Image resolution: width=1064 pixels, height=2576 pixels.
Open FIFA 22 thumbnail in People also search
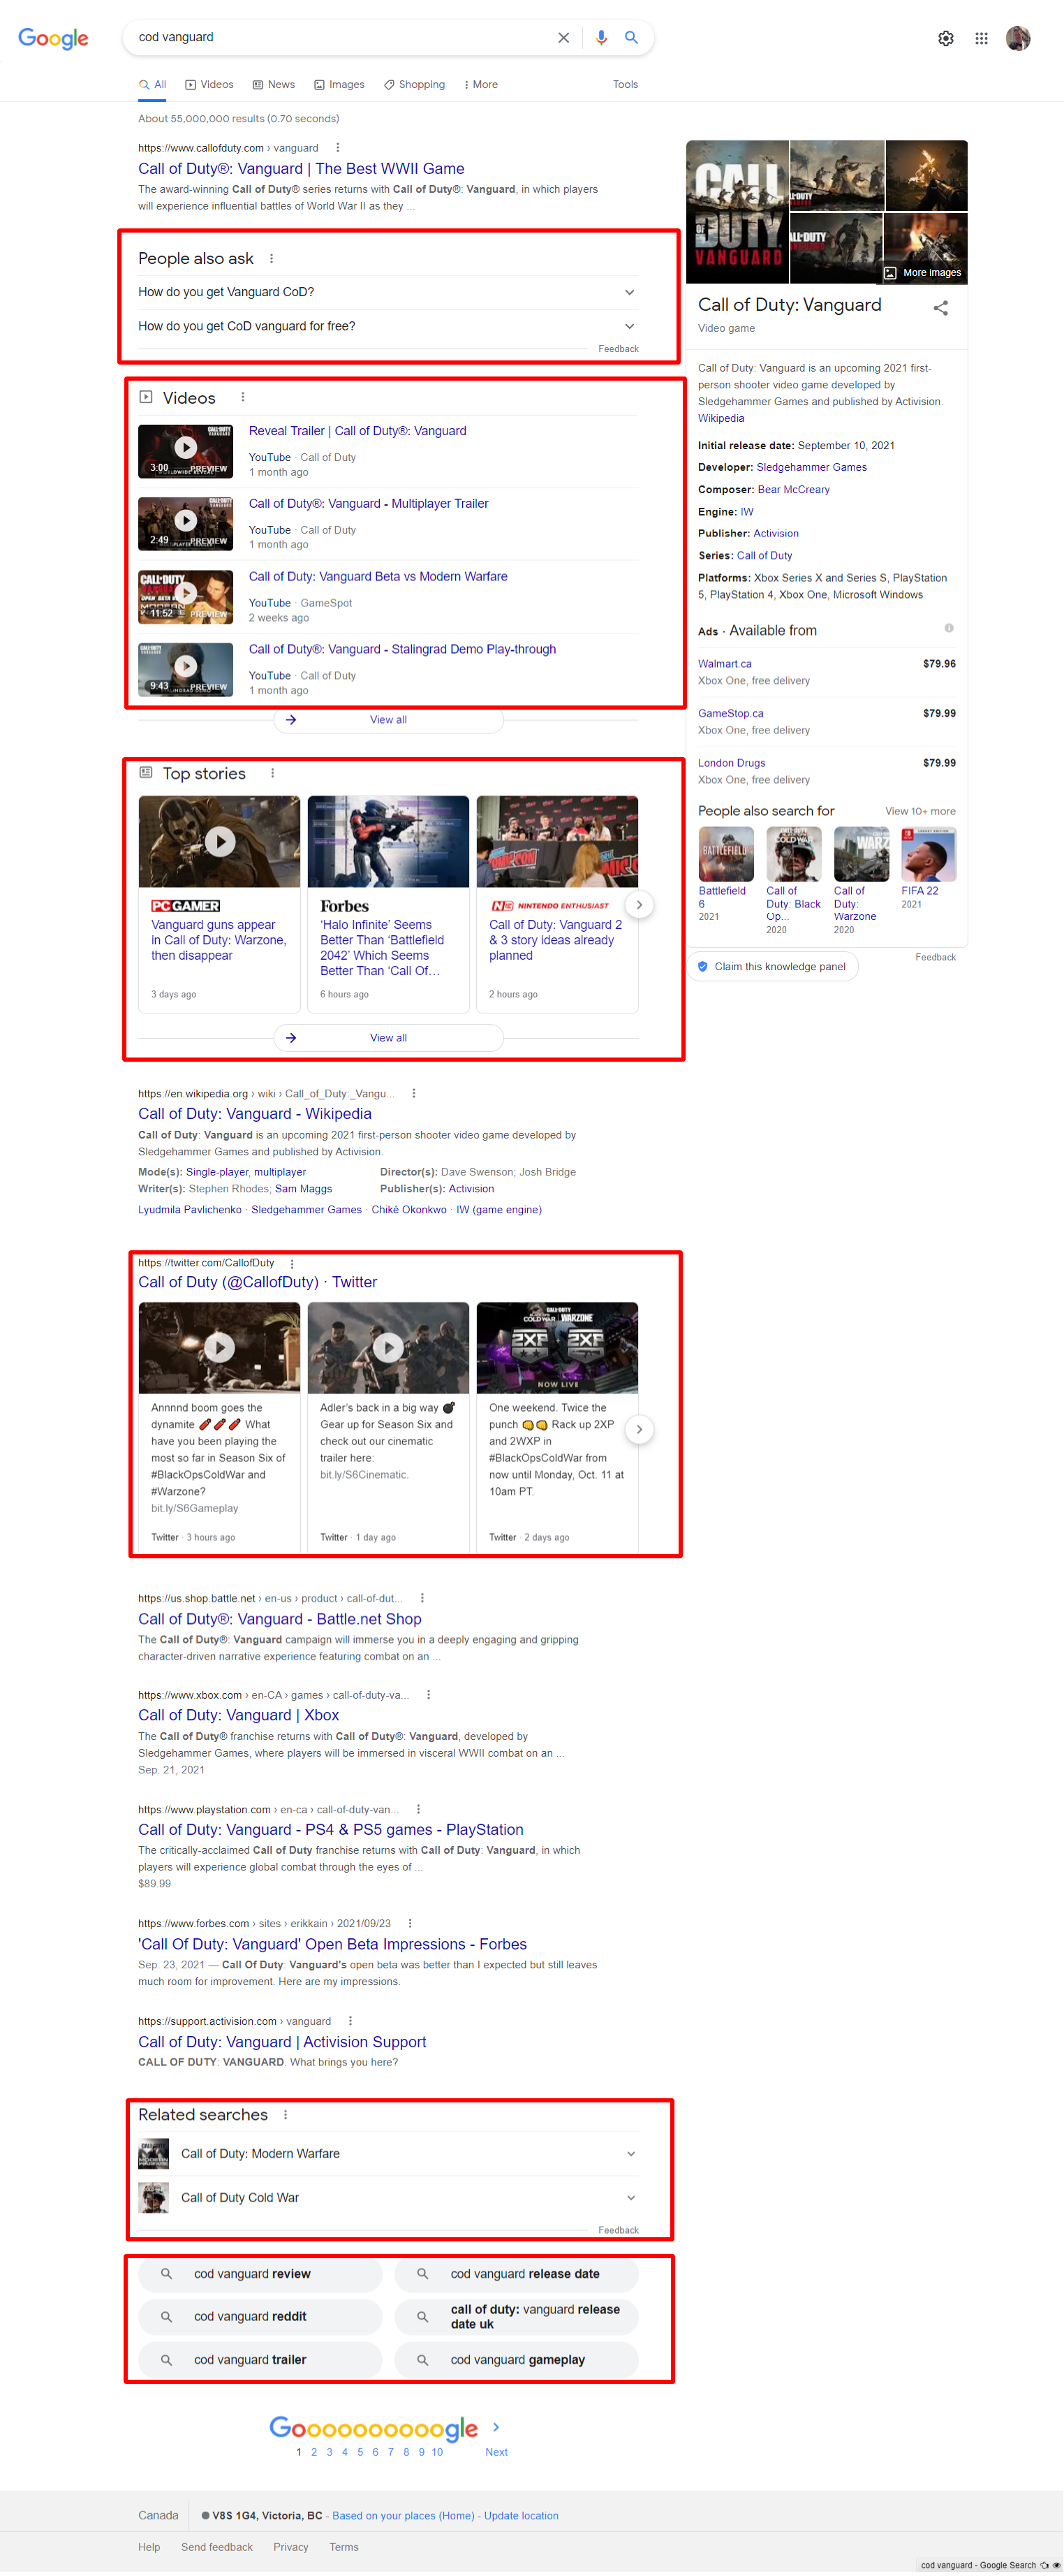[x=929, y=854]
